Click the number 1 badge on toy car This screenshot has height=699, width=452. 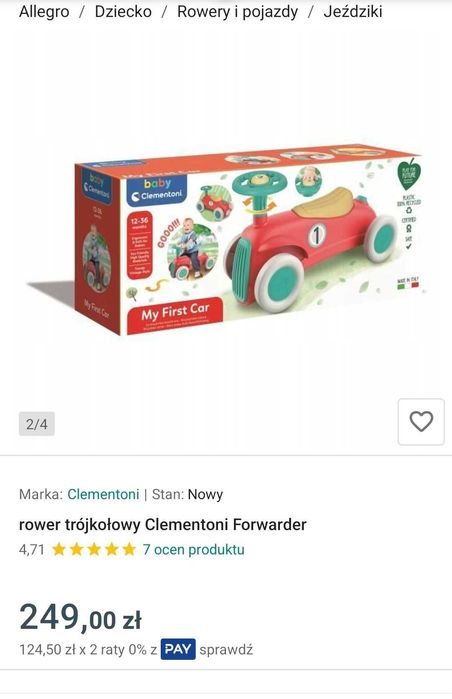[317, 235]
